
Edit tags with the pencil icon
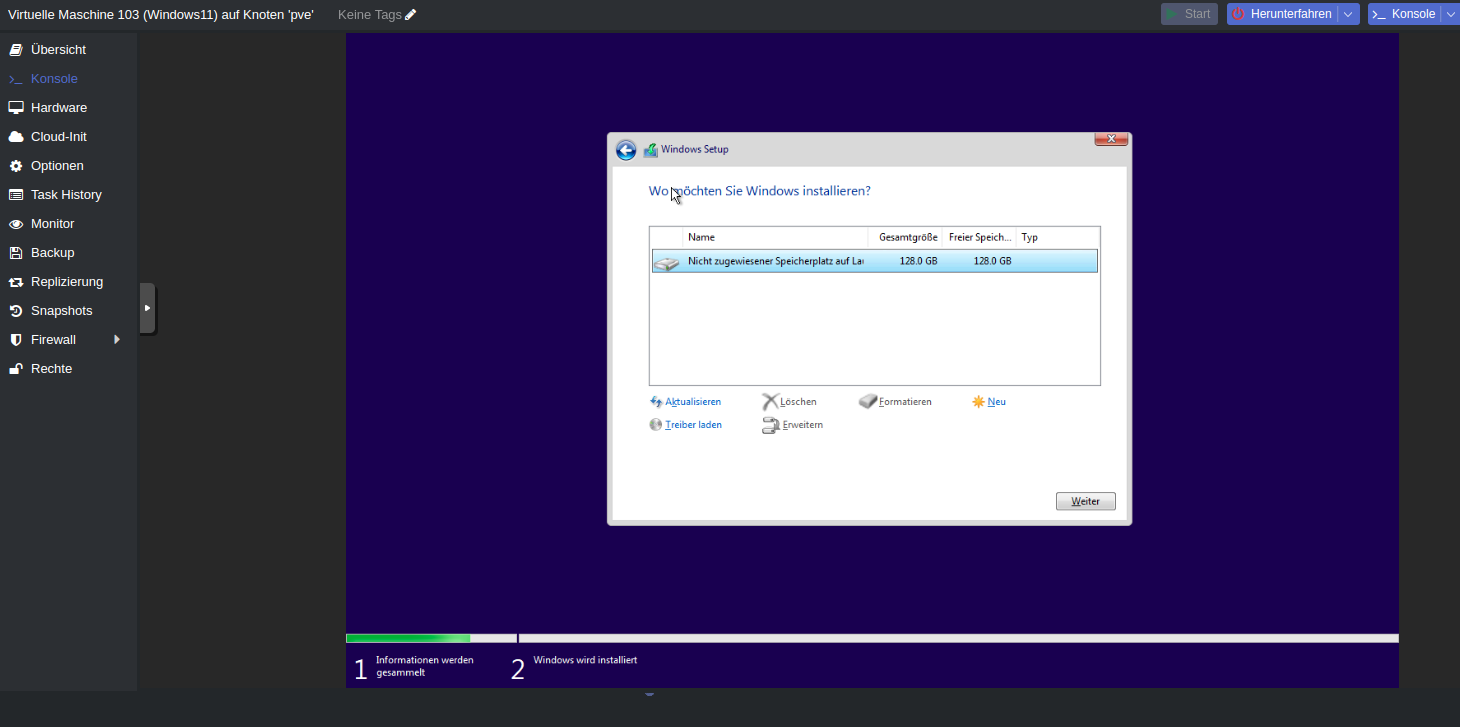point(410,14)
